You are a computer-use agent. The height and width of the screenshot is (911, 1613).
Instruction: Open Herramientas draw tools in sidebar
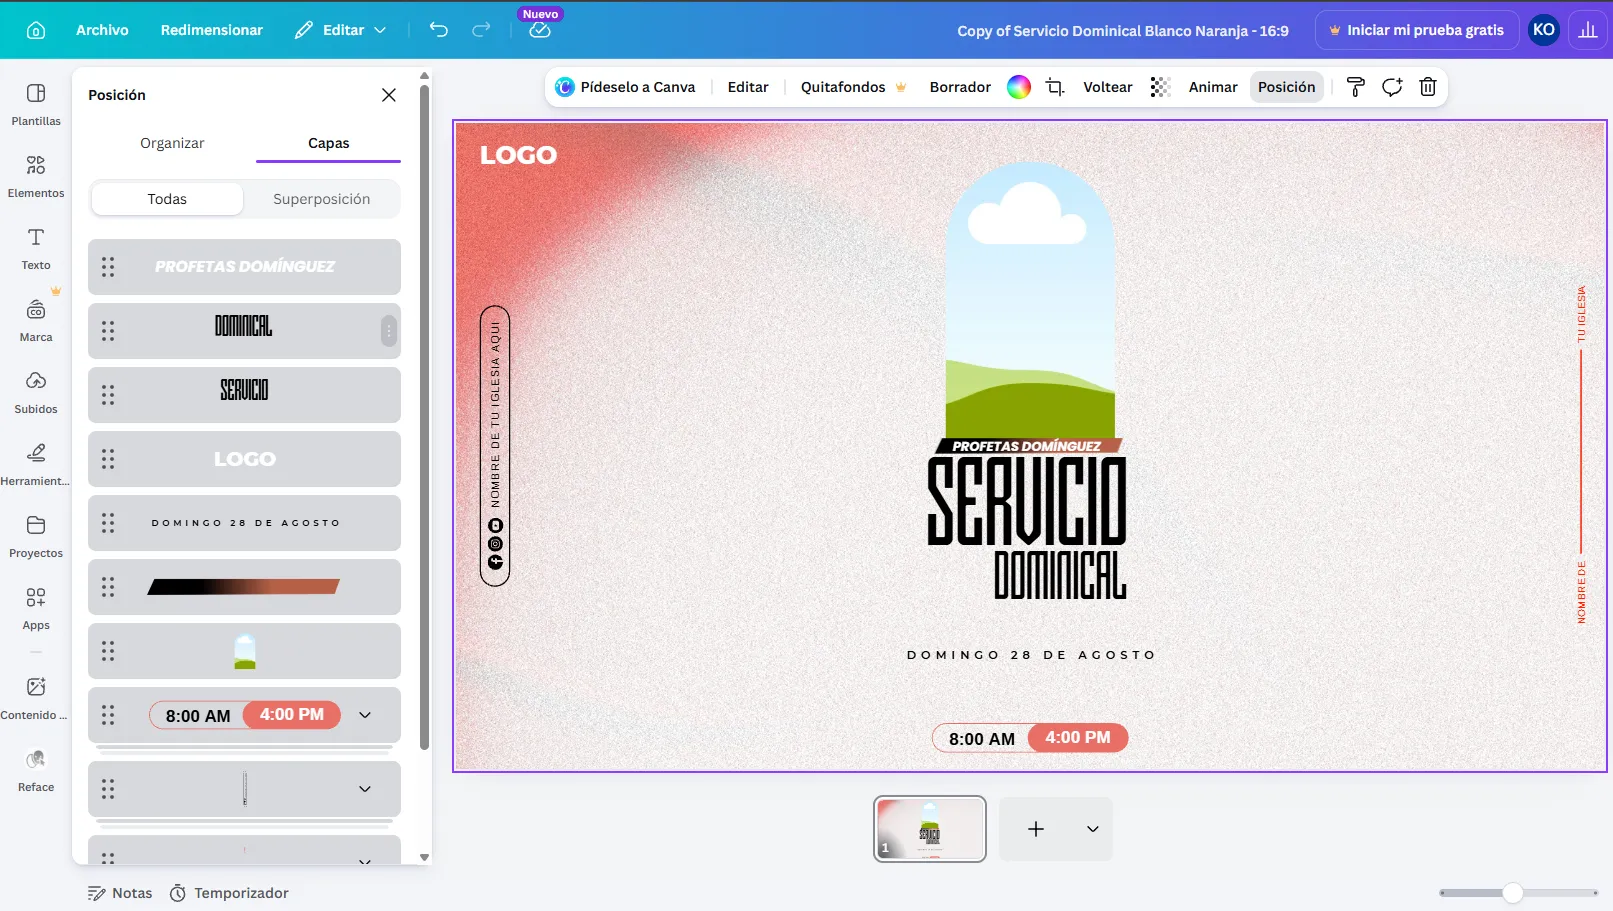[x=36, y=465]
